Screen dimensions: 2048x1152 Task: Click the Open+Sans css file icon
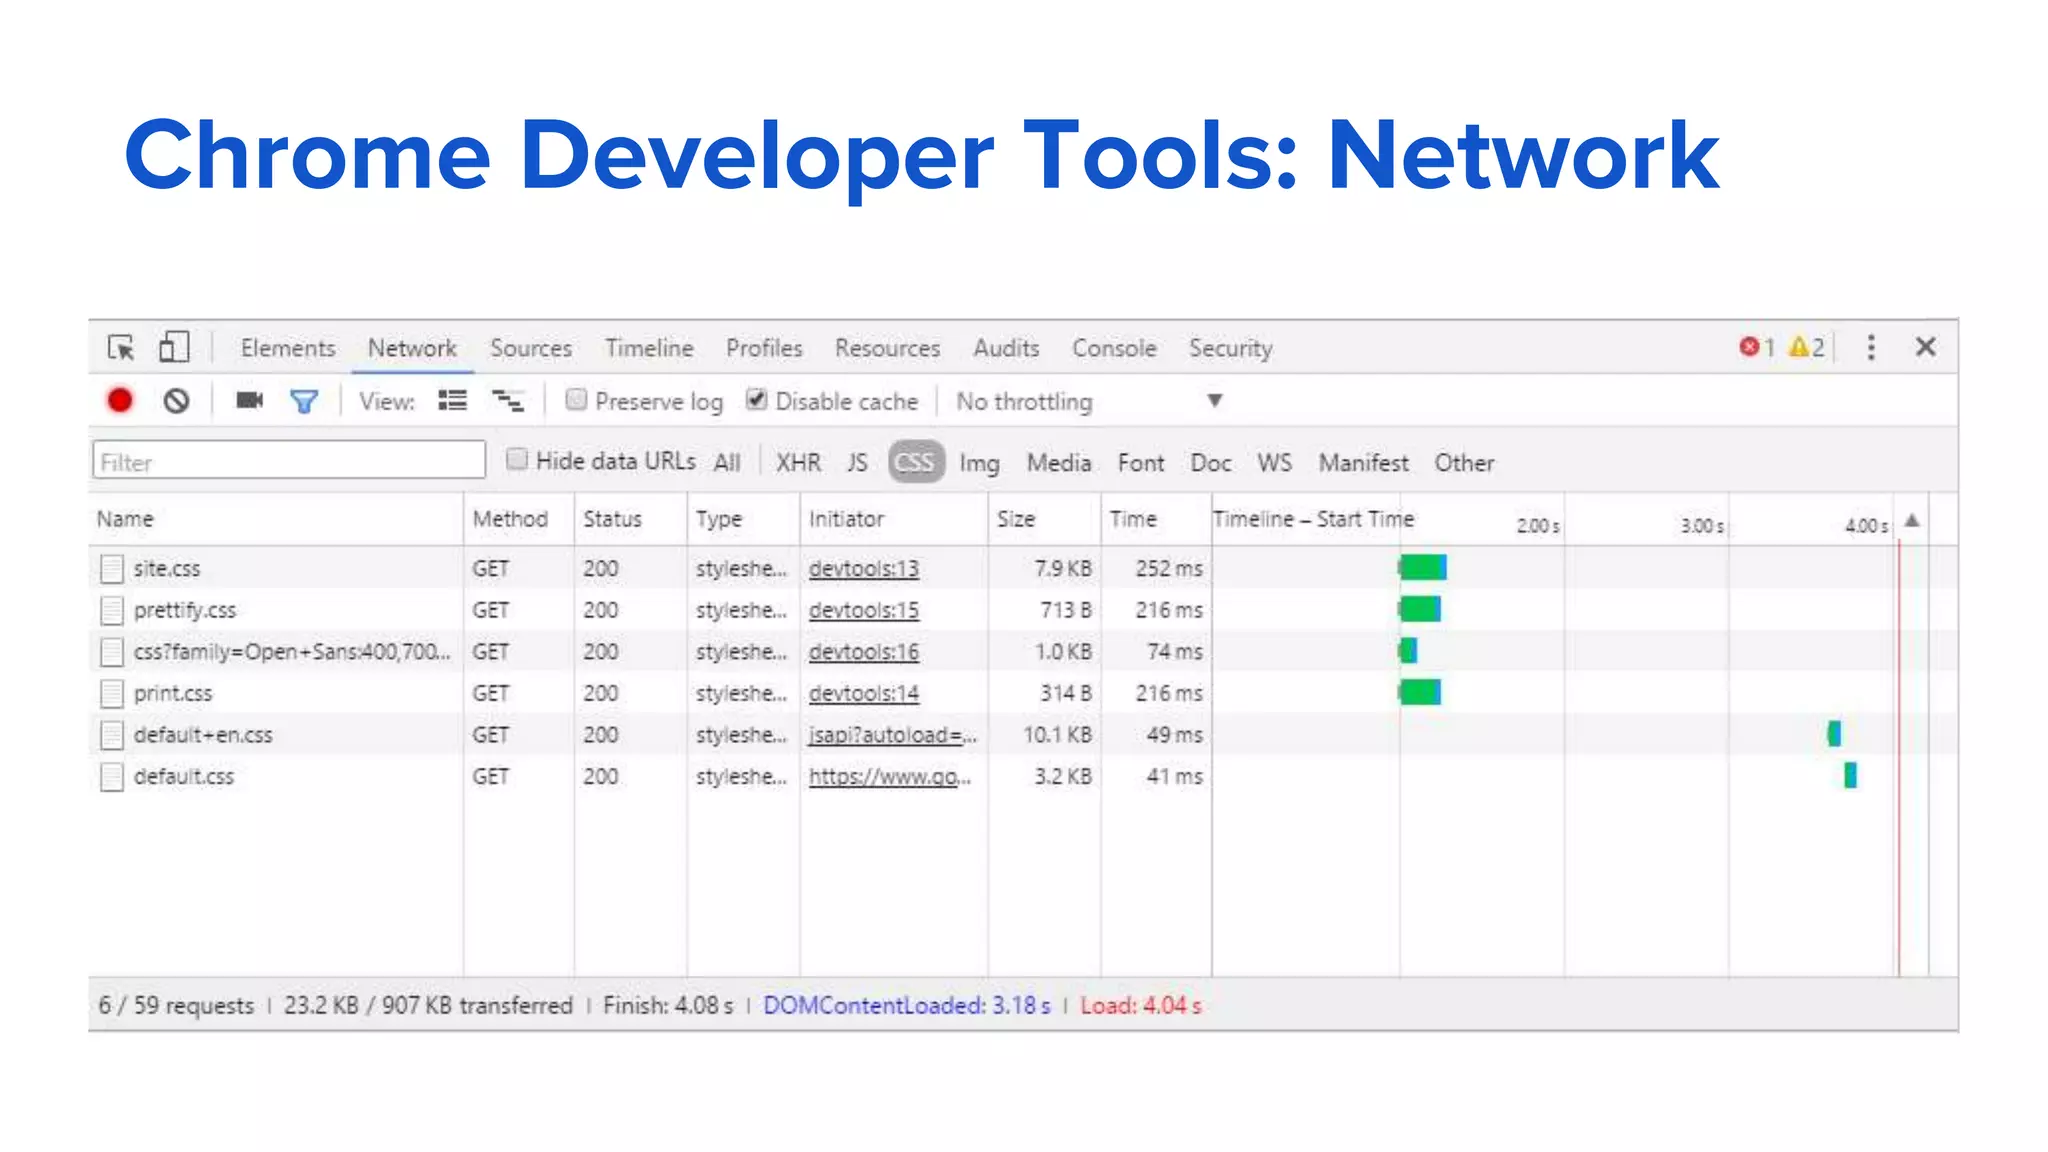click(x=112, y=652)
